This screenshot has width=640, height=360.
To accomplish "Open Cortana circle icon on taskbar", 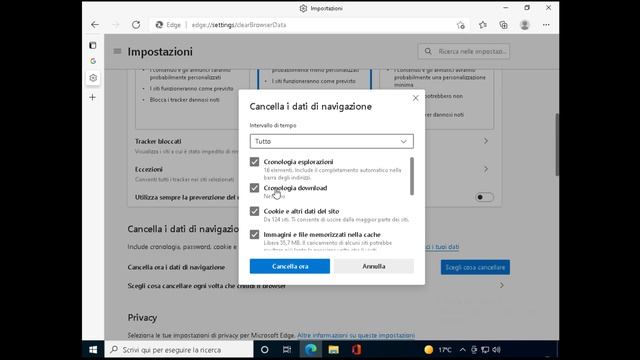I will (264, 350).
